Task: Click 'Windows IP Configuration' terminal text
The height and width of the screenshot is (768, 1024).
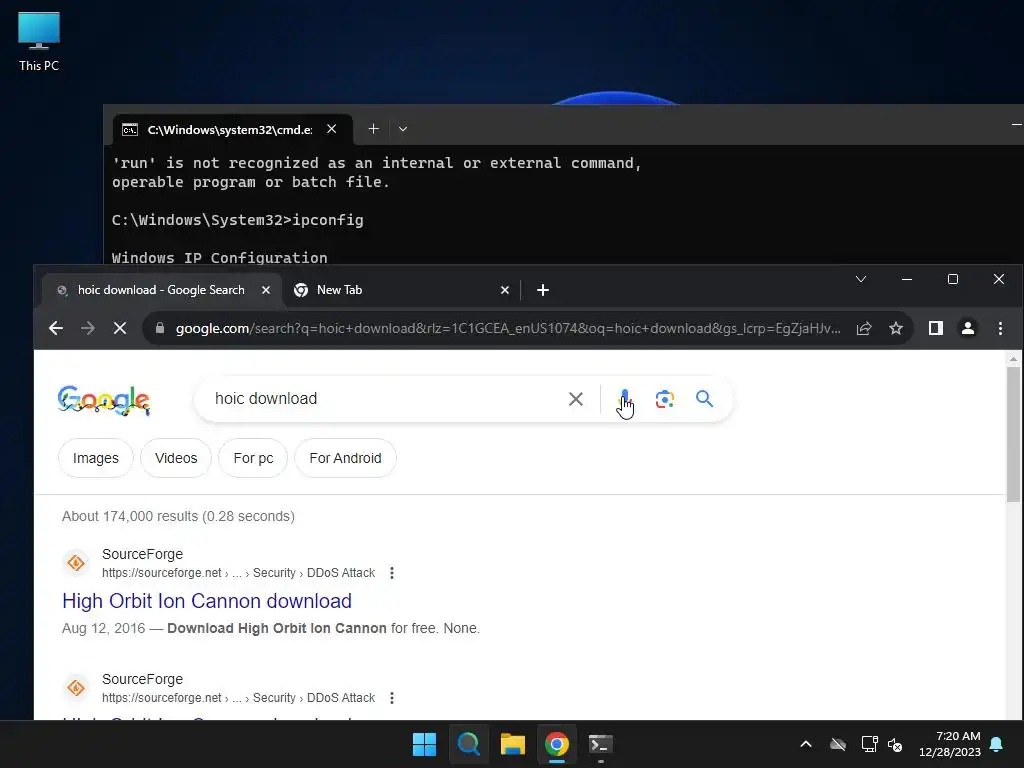Action: click(219, 258)
